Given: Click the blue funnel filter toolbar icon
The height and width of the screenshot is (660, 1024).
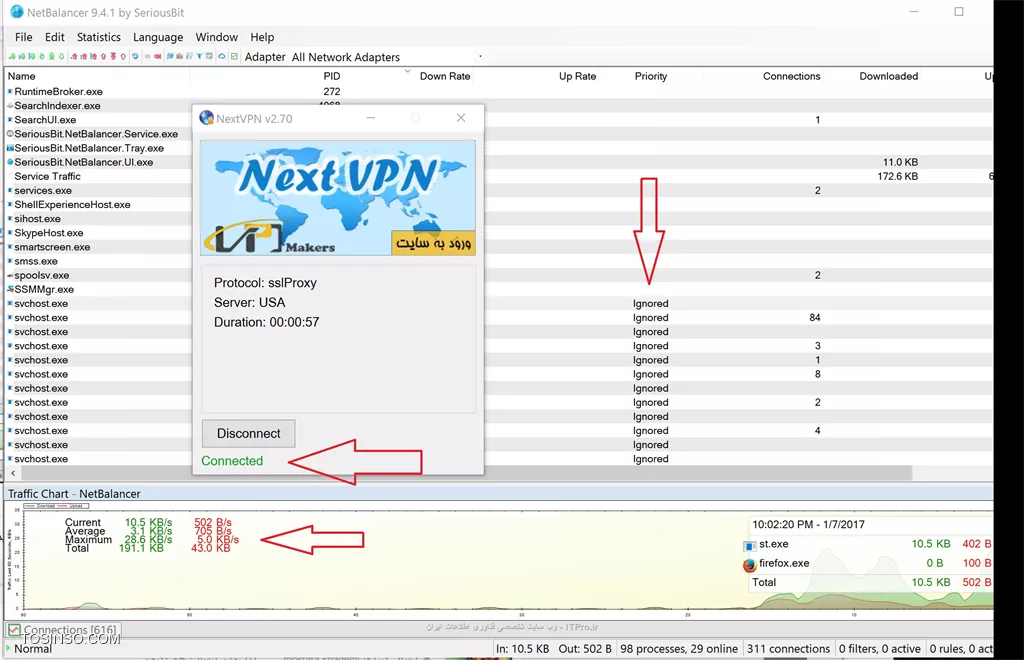Looking at the screenshot, I should tap(199, 56).
